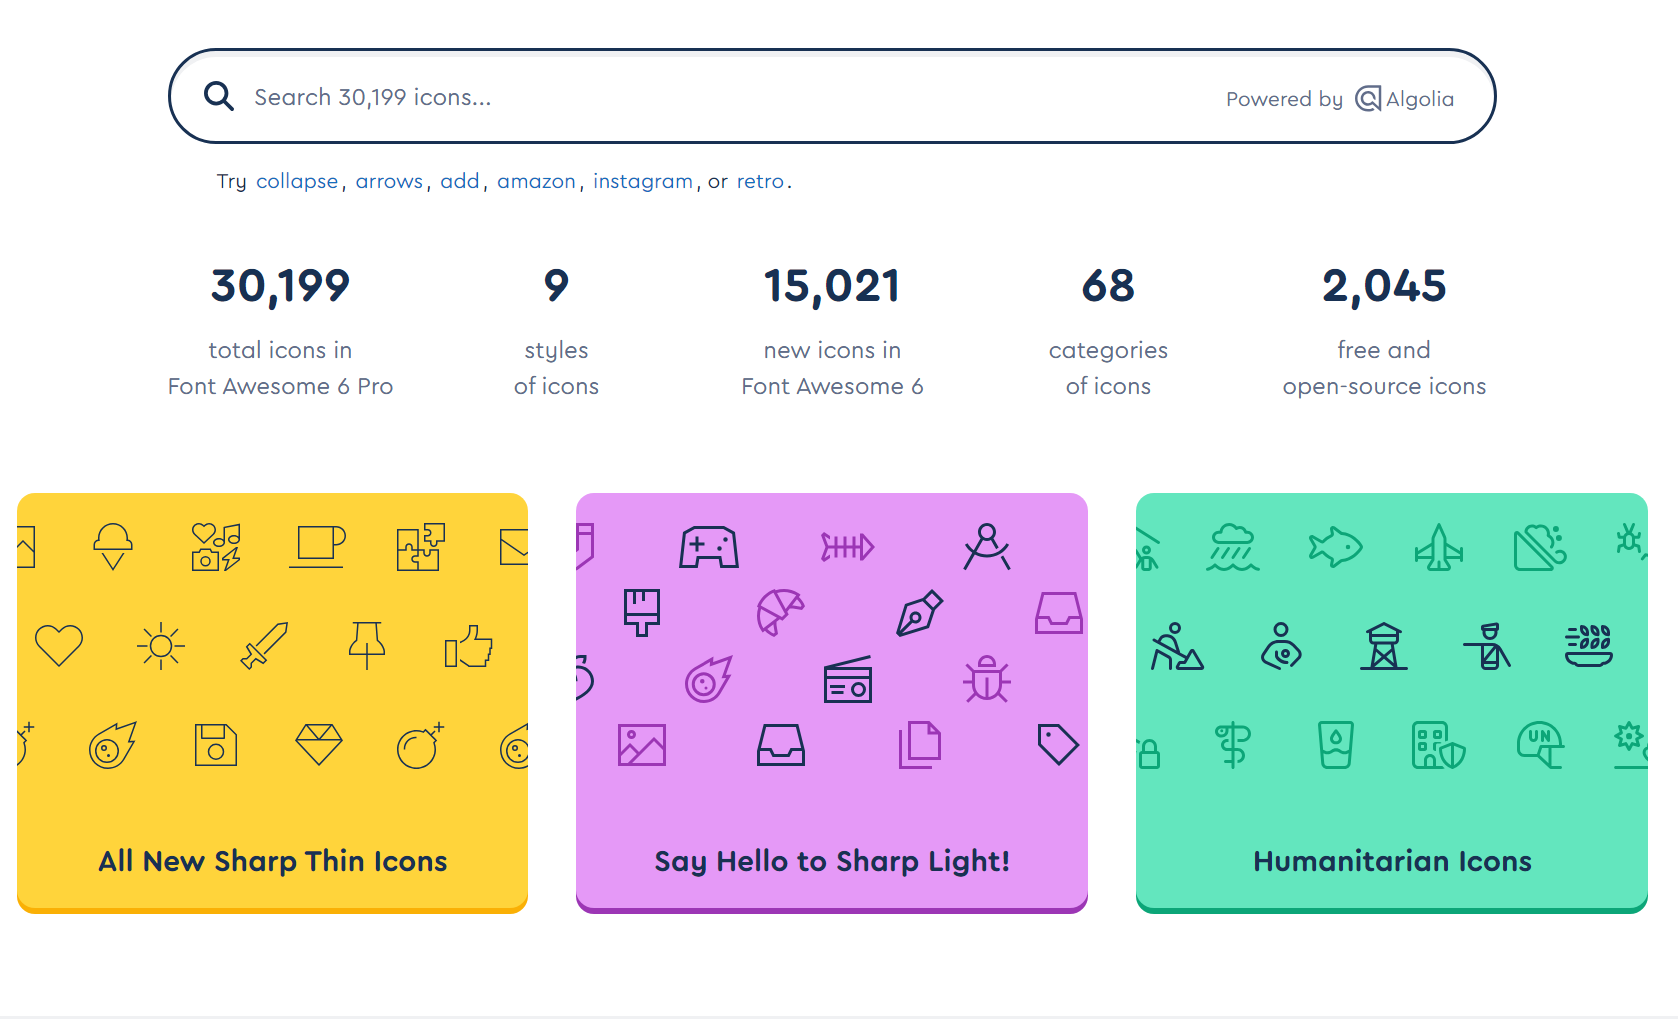Screen dimensions: 1678x1033
Task: Click the thumbtack pin icon
Action: [x=367, y=645]
